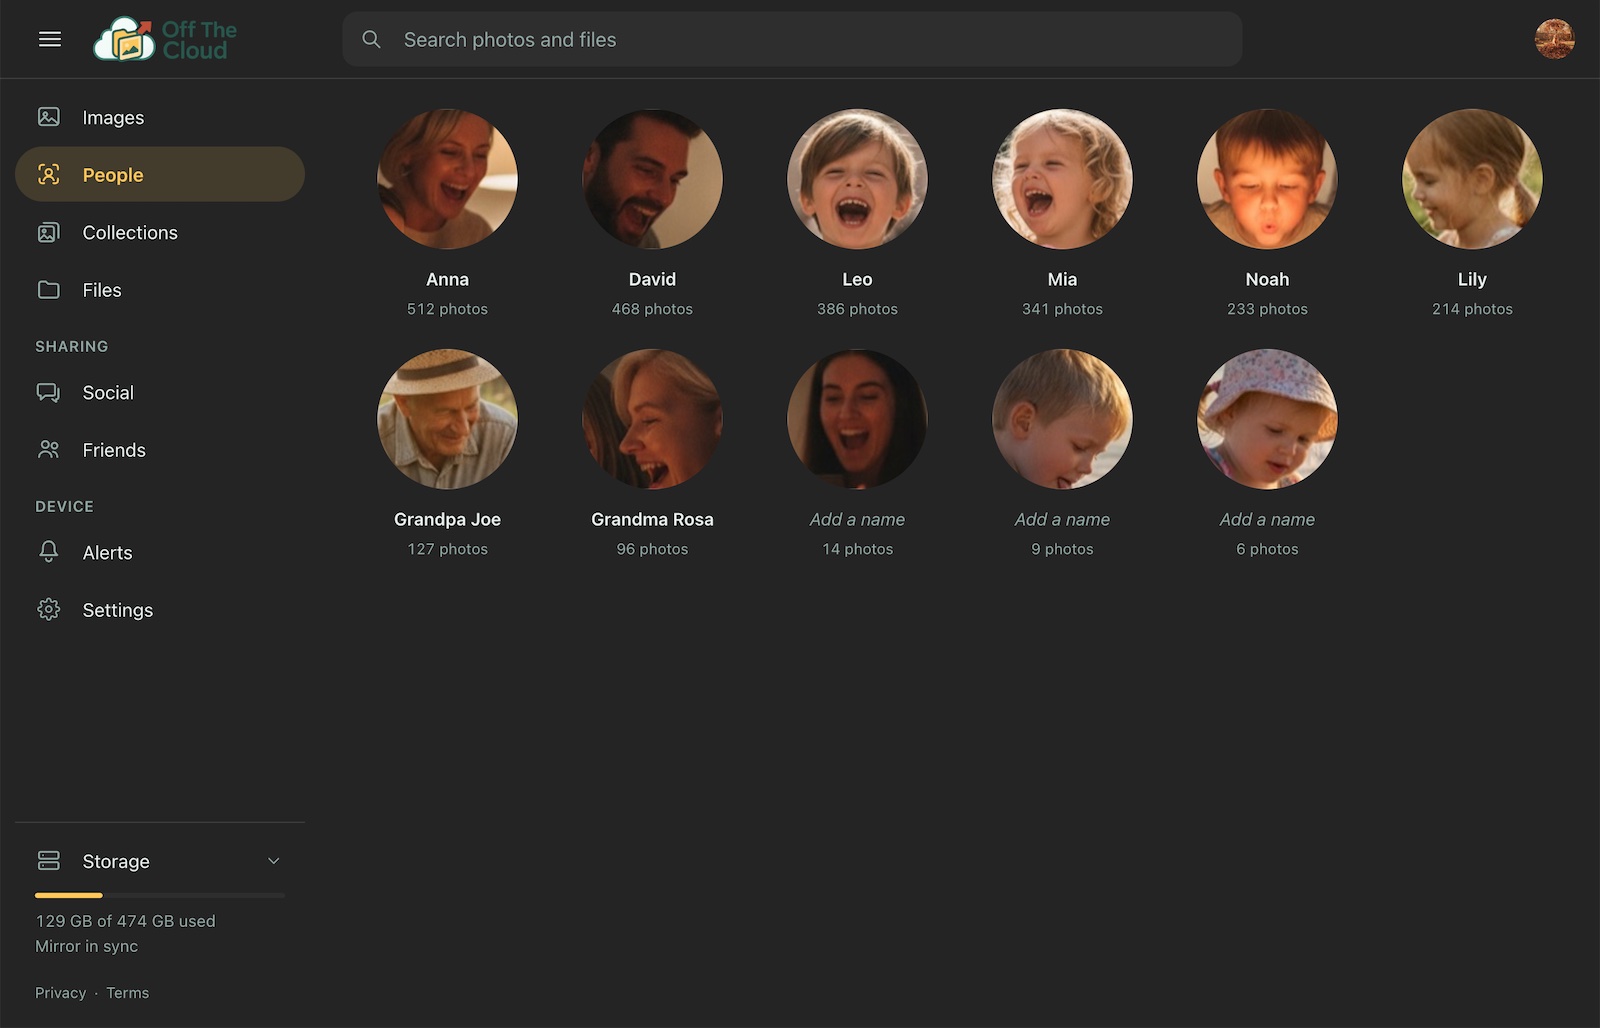Click the search magnifier icon

[x=371, y=39]
